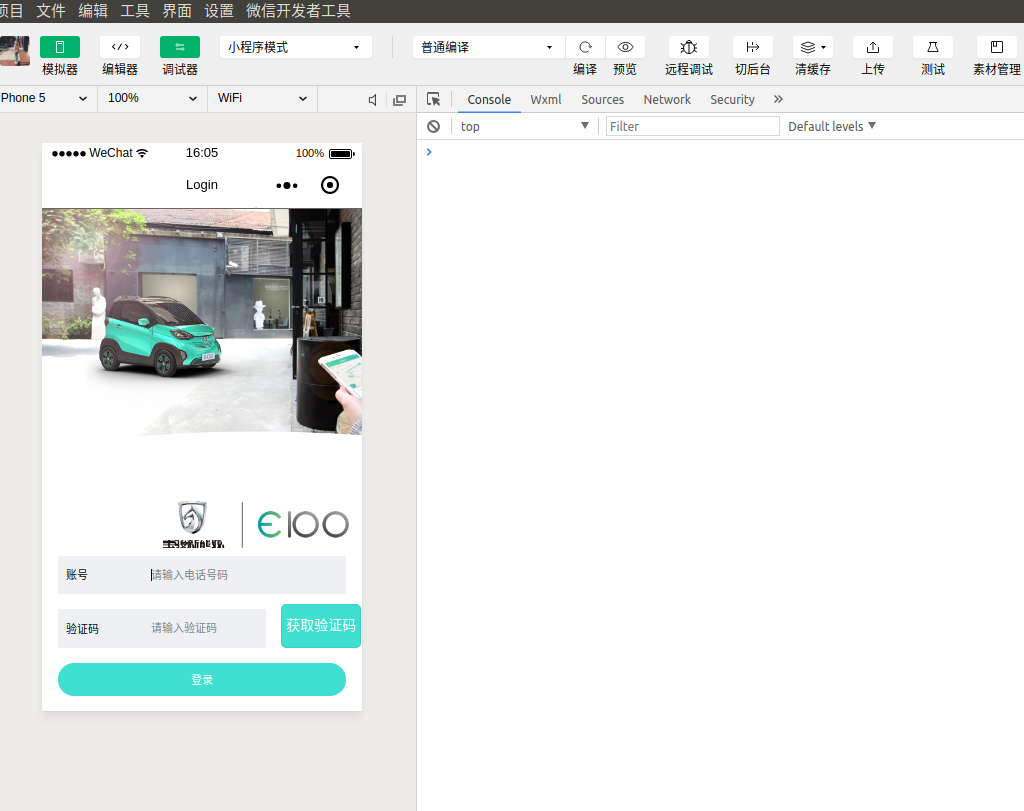The image size is (1024, 811).
Task: Open the 界面 menu
Action: coord(176,11)
